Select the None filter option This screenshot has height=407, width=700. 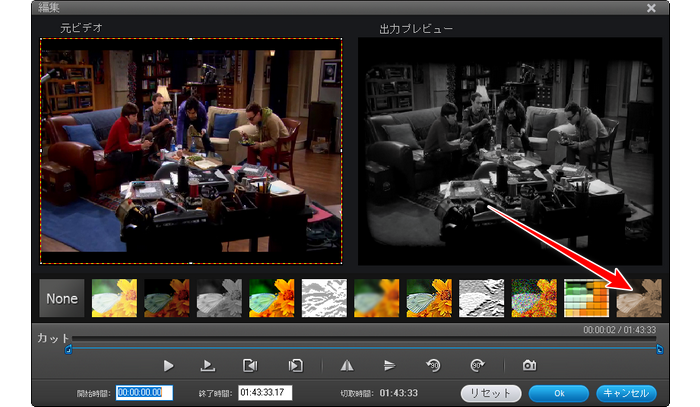(61, 298)
